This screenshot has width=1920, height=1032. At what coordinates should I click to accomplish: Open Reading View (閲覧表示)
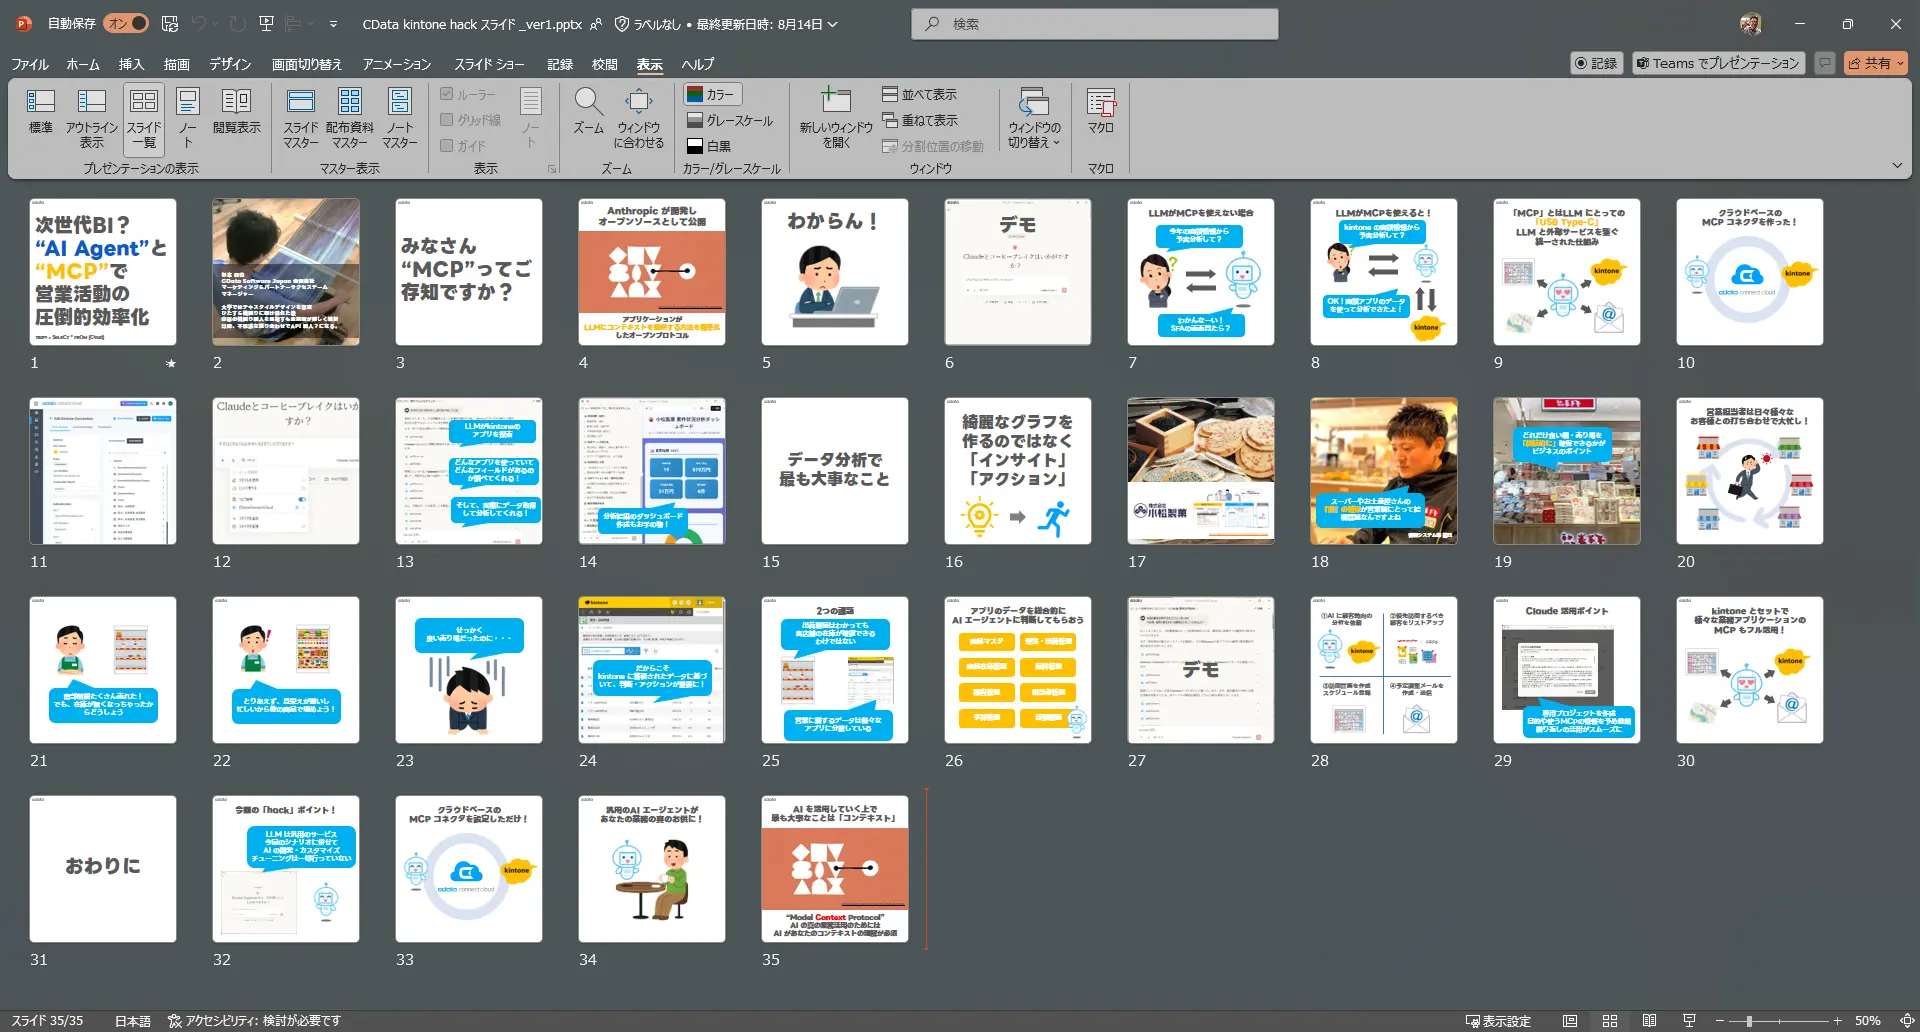tap(236, 112)
